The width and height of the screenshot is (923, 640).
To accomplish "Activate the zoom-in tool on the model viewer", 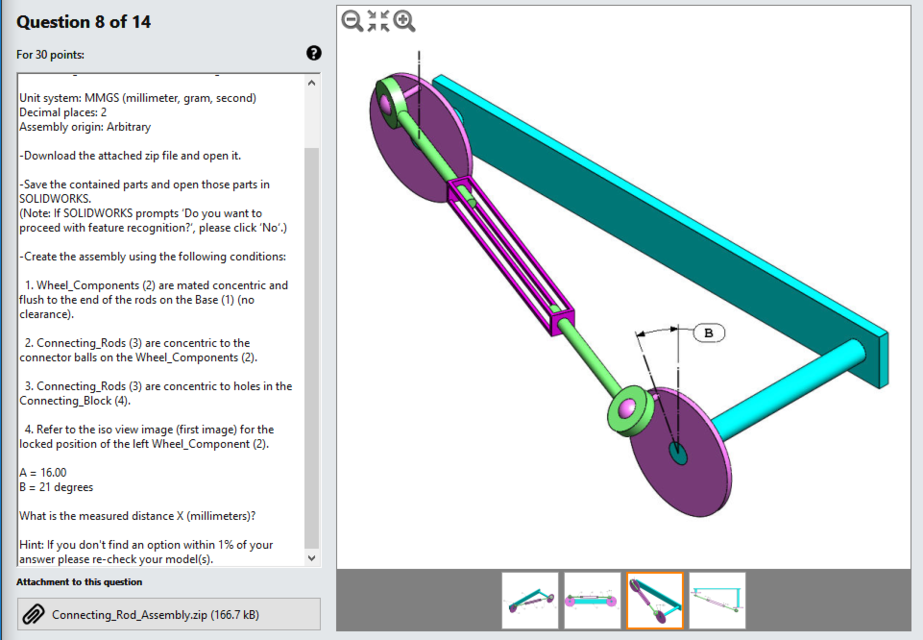I will 405,21.
